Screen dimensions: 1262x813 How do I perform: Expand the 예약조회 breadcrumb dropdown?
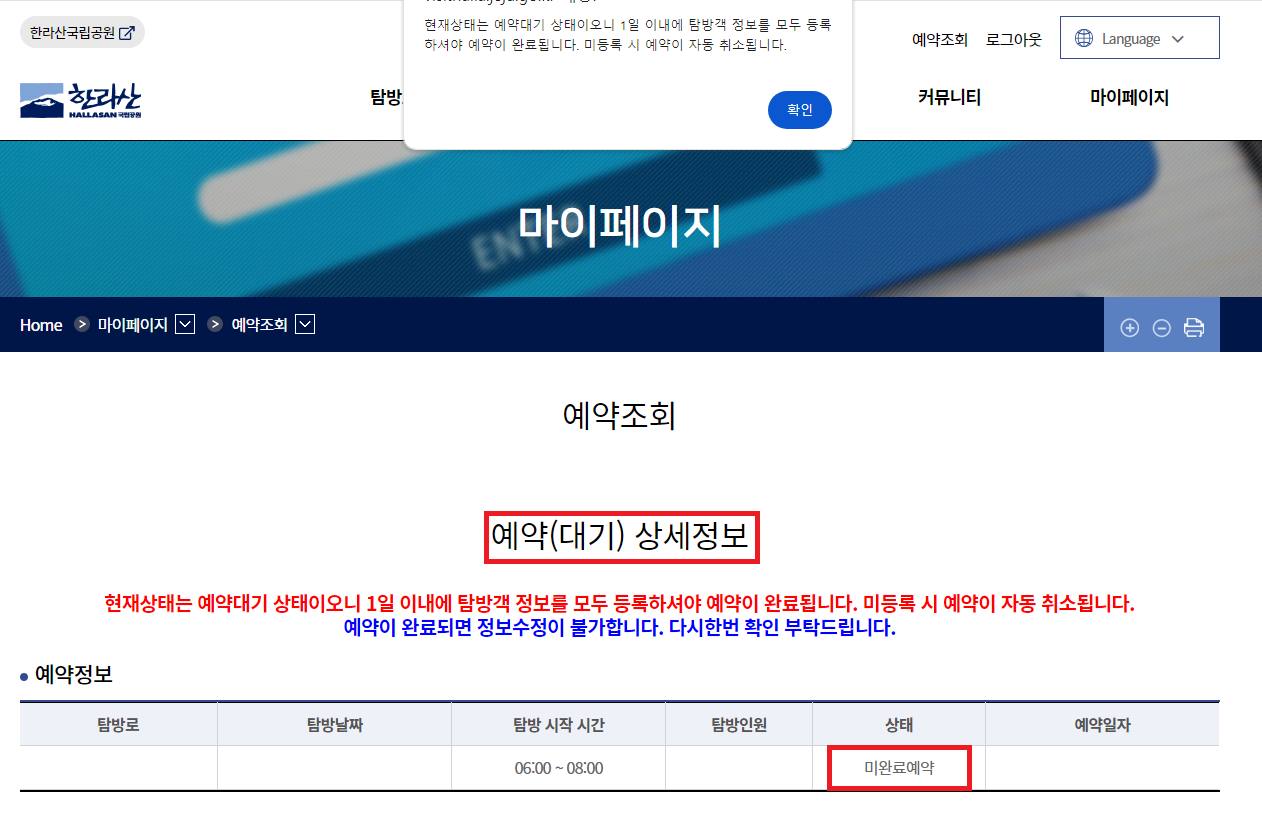pos(305,324)
